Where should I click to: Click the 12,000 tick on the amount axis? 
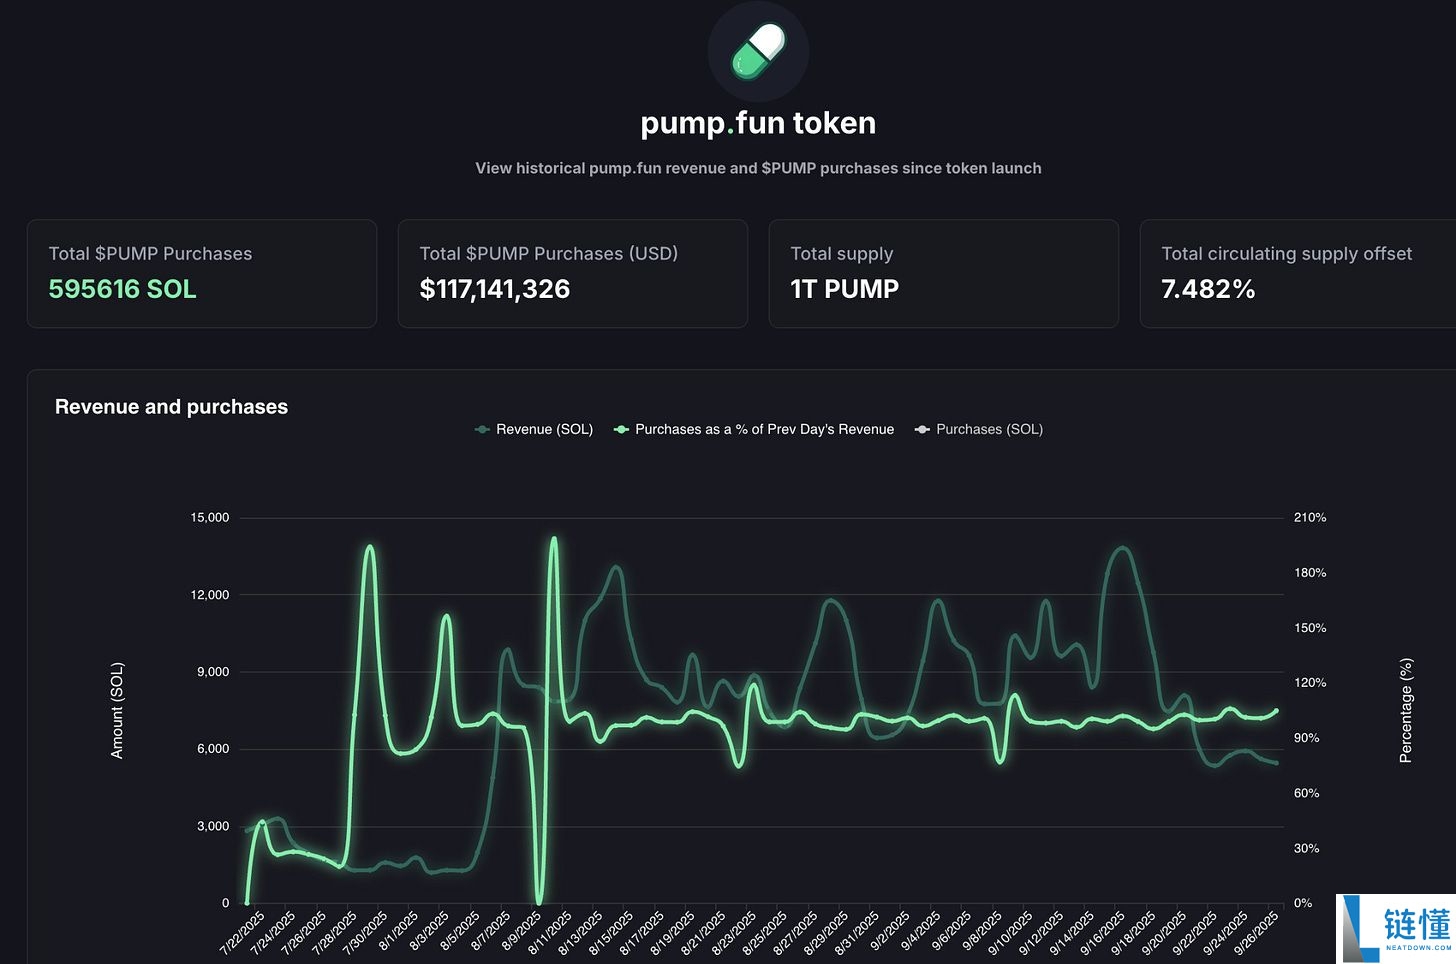coord(210,595)
